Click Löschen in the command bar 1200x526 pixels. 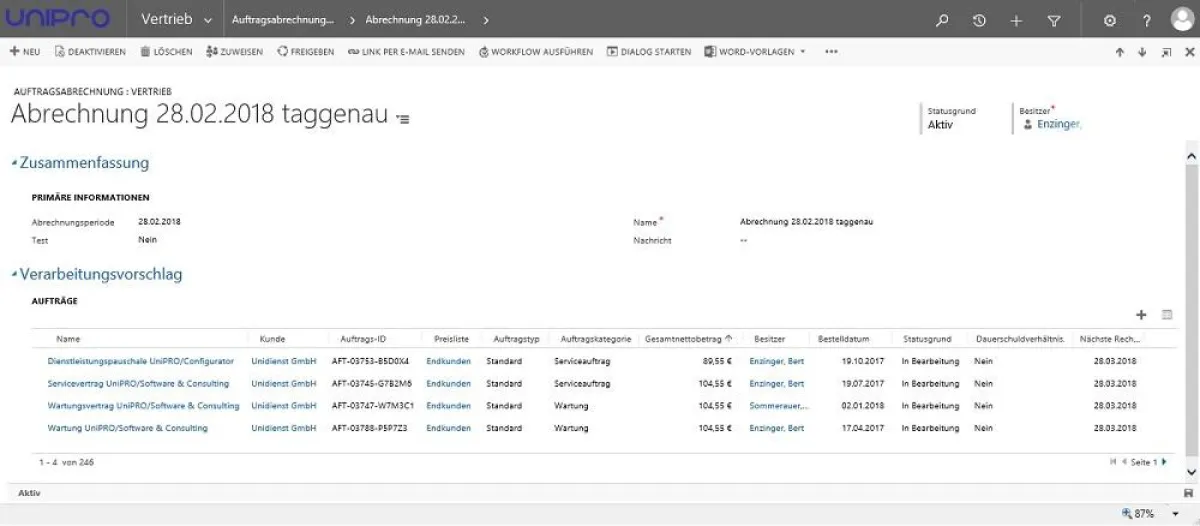(x=166, y=52)
